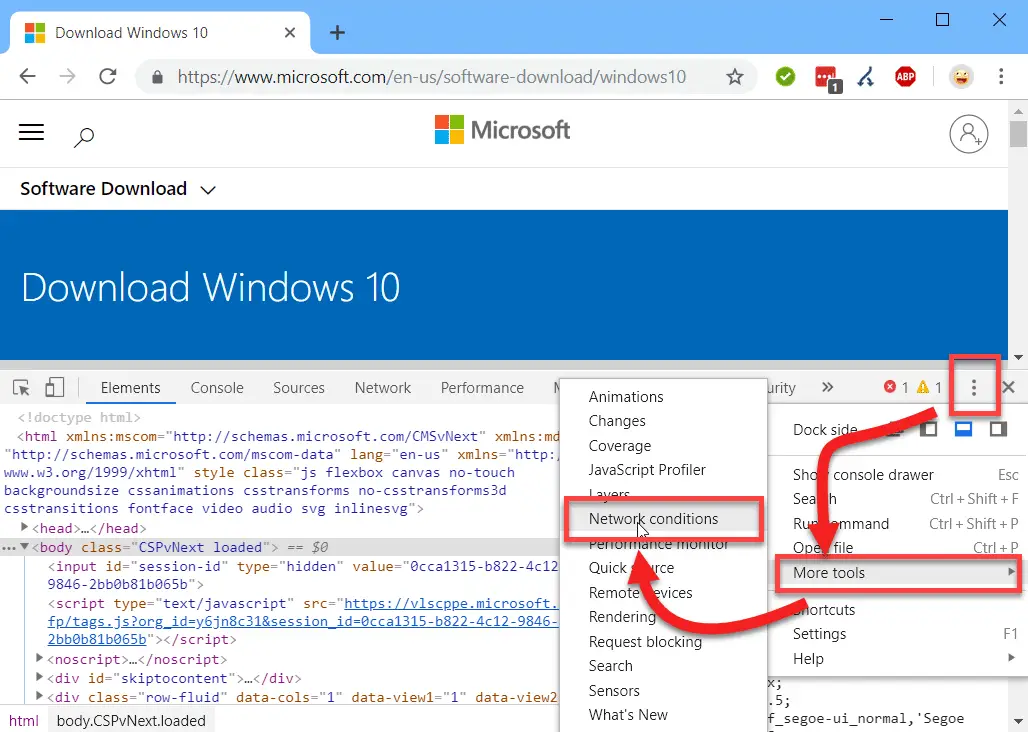Open DevTools Settings from the menu
This screenshot has height=732, width=1028.
coord(898,634)
